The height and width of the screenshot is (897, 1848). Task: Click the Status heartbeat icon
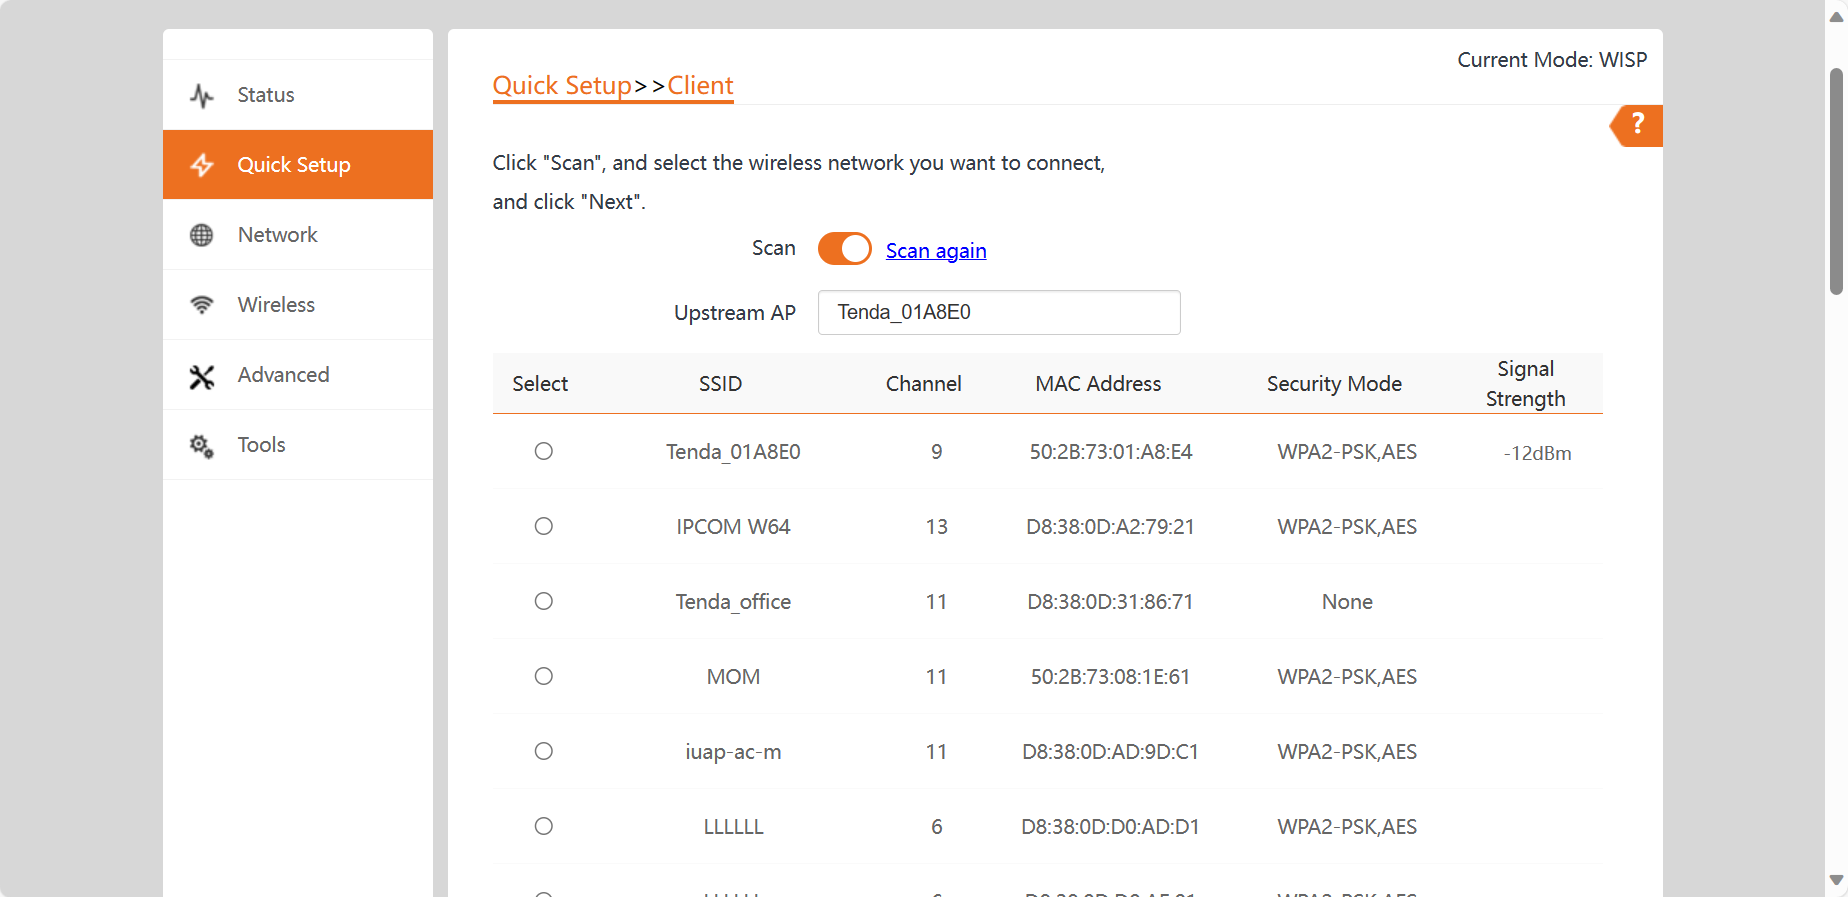[202, 95]
